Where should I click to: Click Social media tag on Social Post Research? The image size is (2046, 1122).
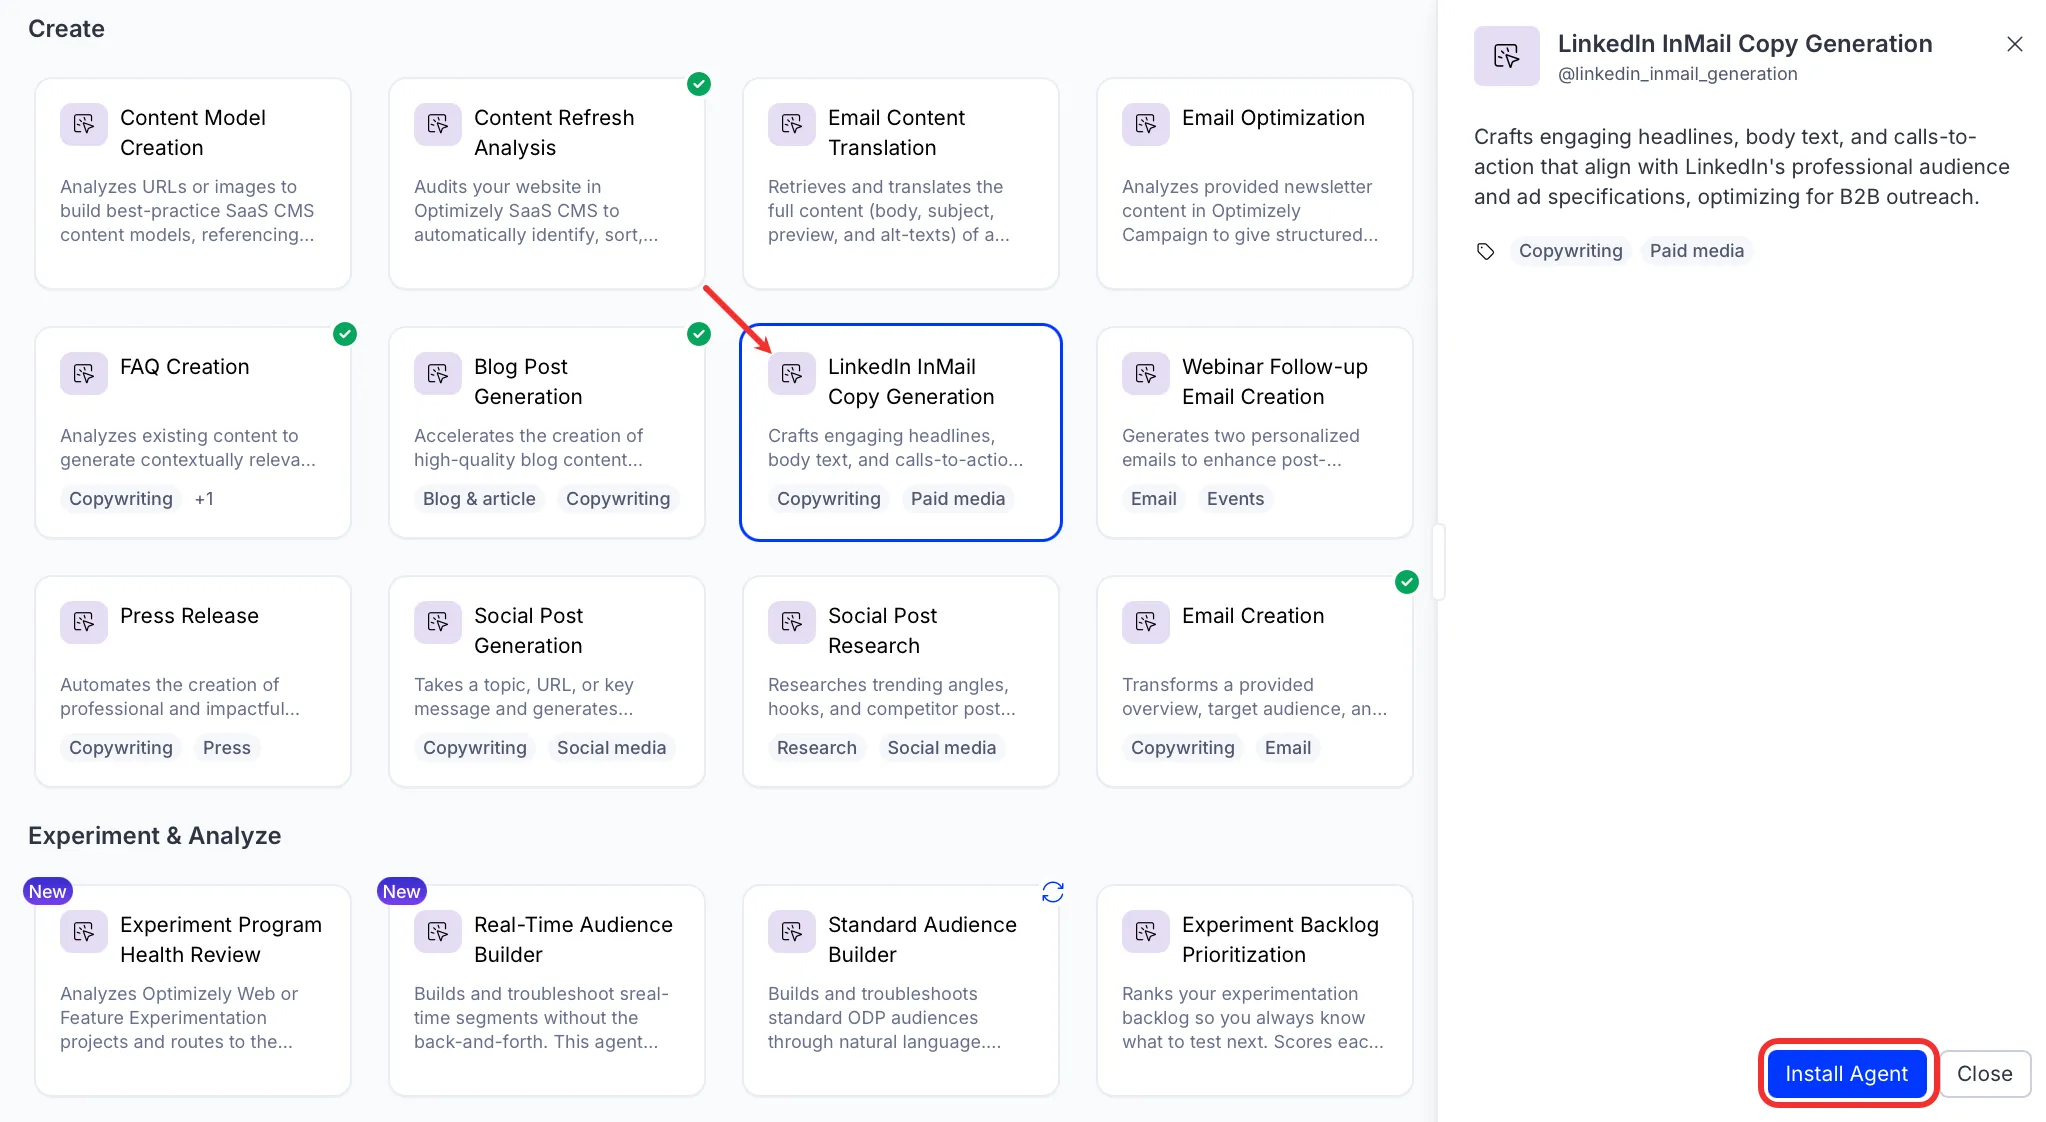click(942, 748)
